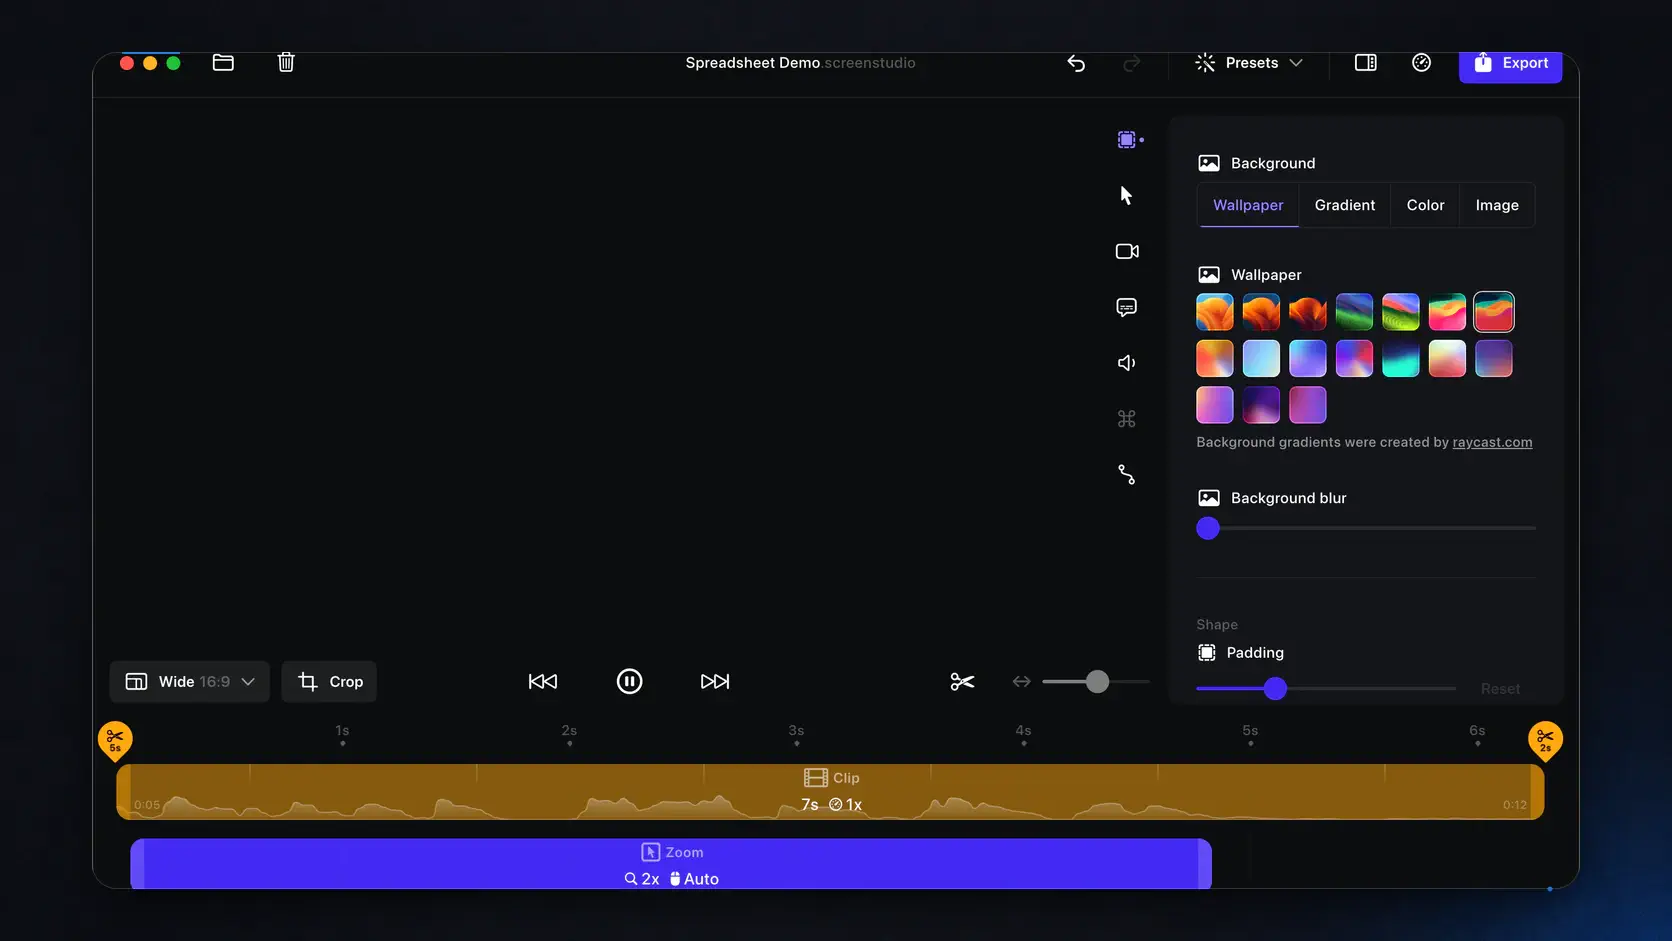Select the purple Zoom segment
The width and height of the screenshot is (1672, 941).
point(671,865)
